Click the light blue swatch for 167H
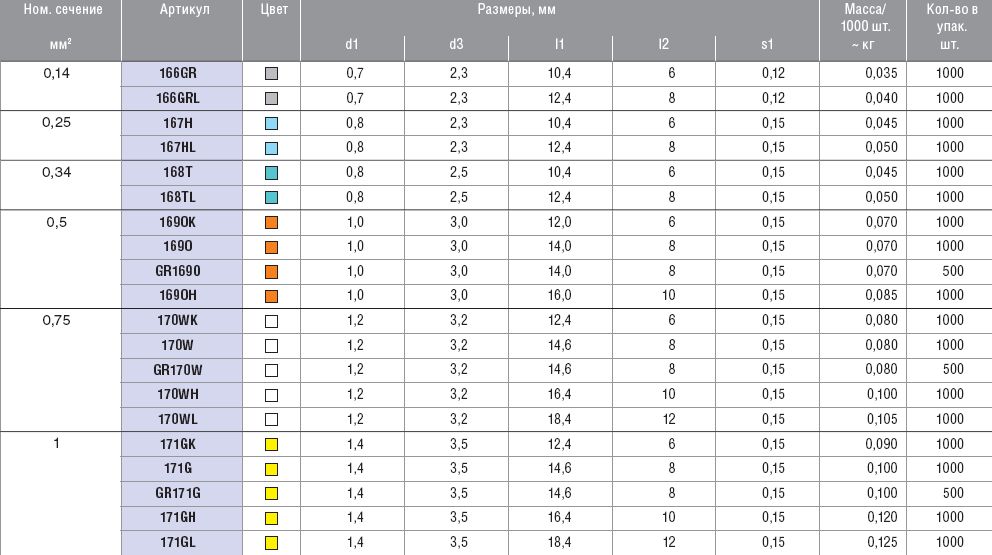 point(271,123)
